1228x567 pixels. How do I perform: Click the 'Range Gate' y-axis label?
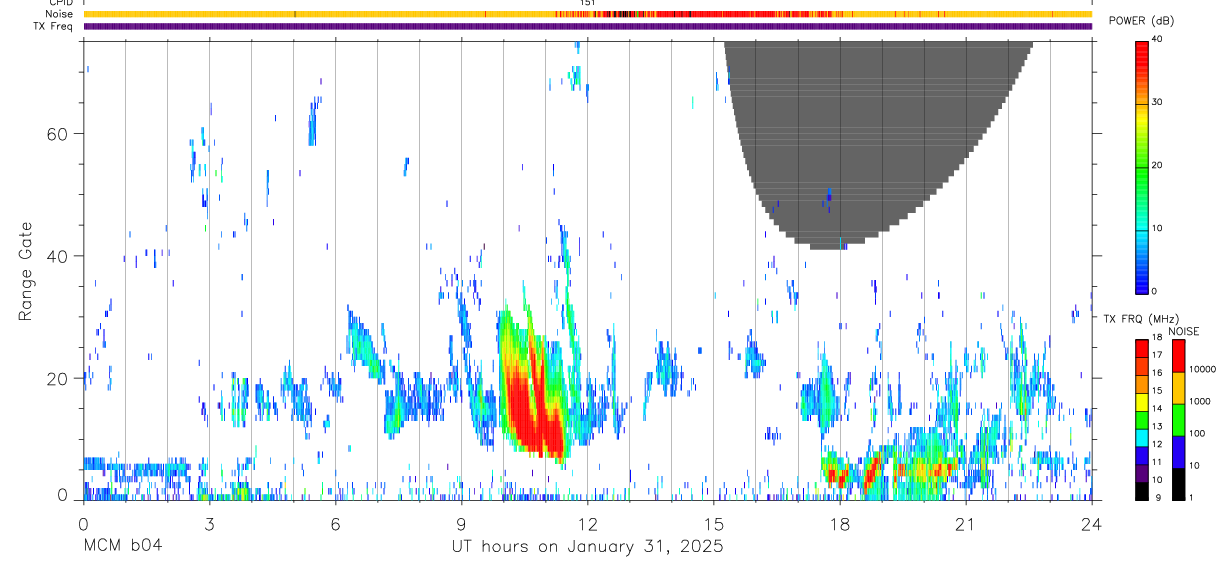pos(27,271)
